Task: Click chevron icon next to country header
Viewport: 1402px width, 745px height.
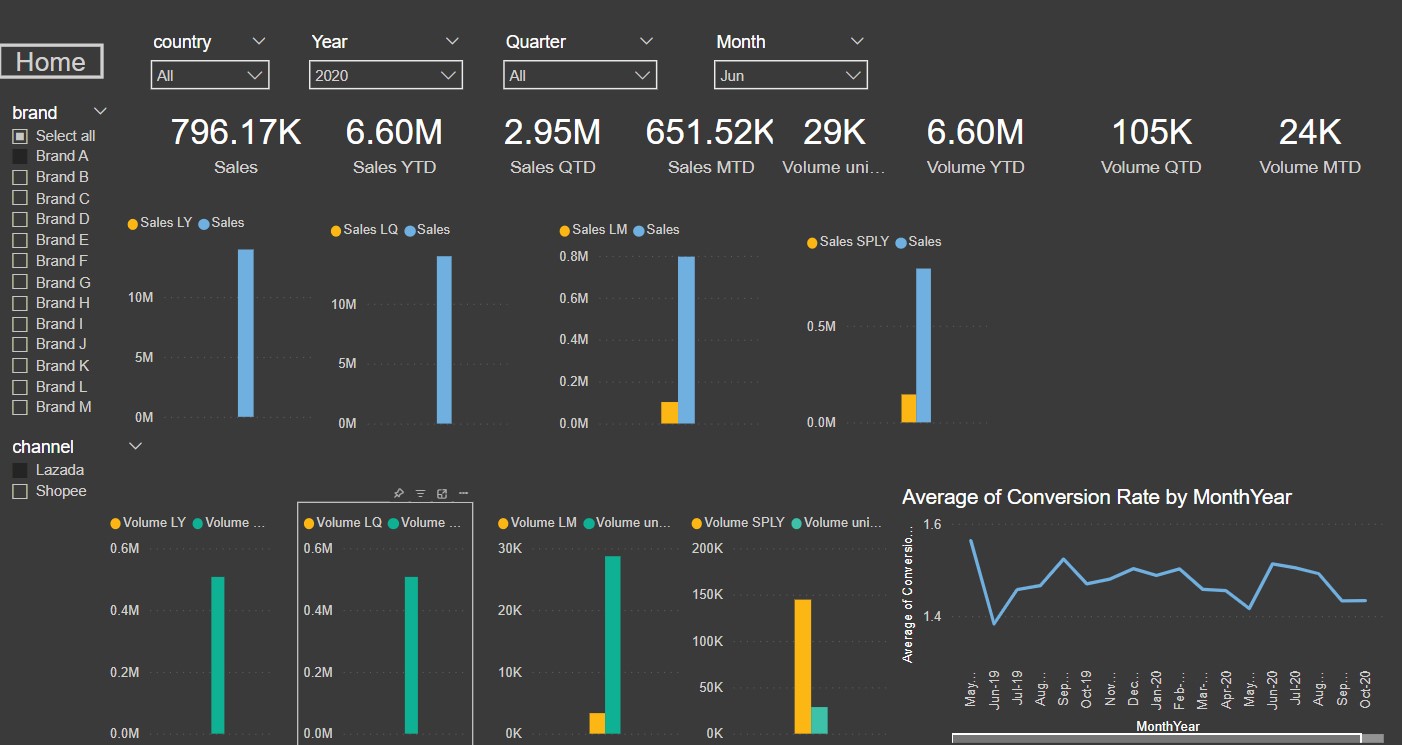Action: point(259,41)
